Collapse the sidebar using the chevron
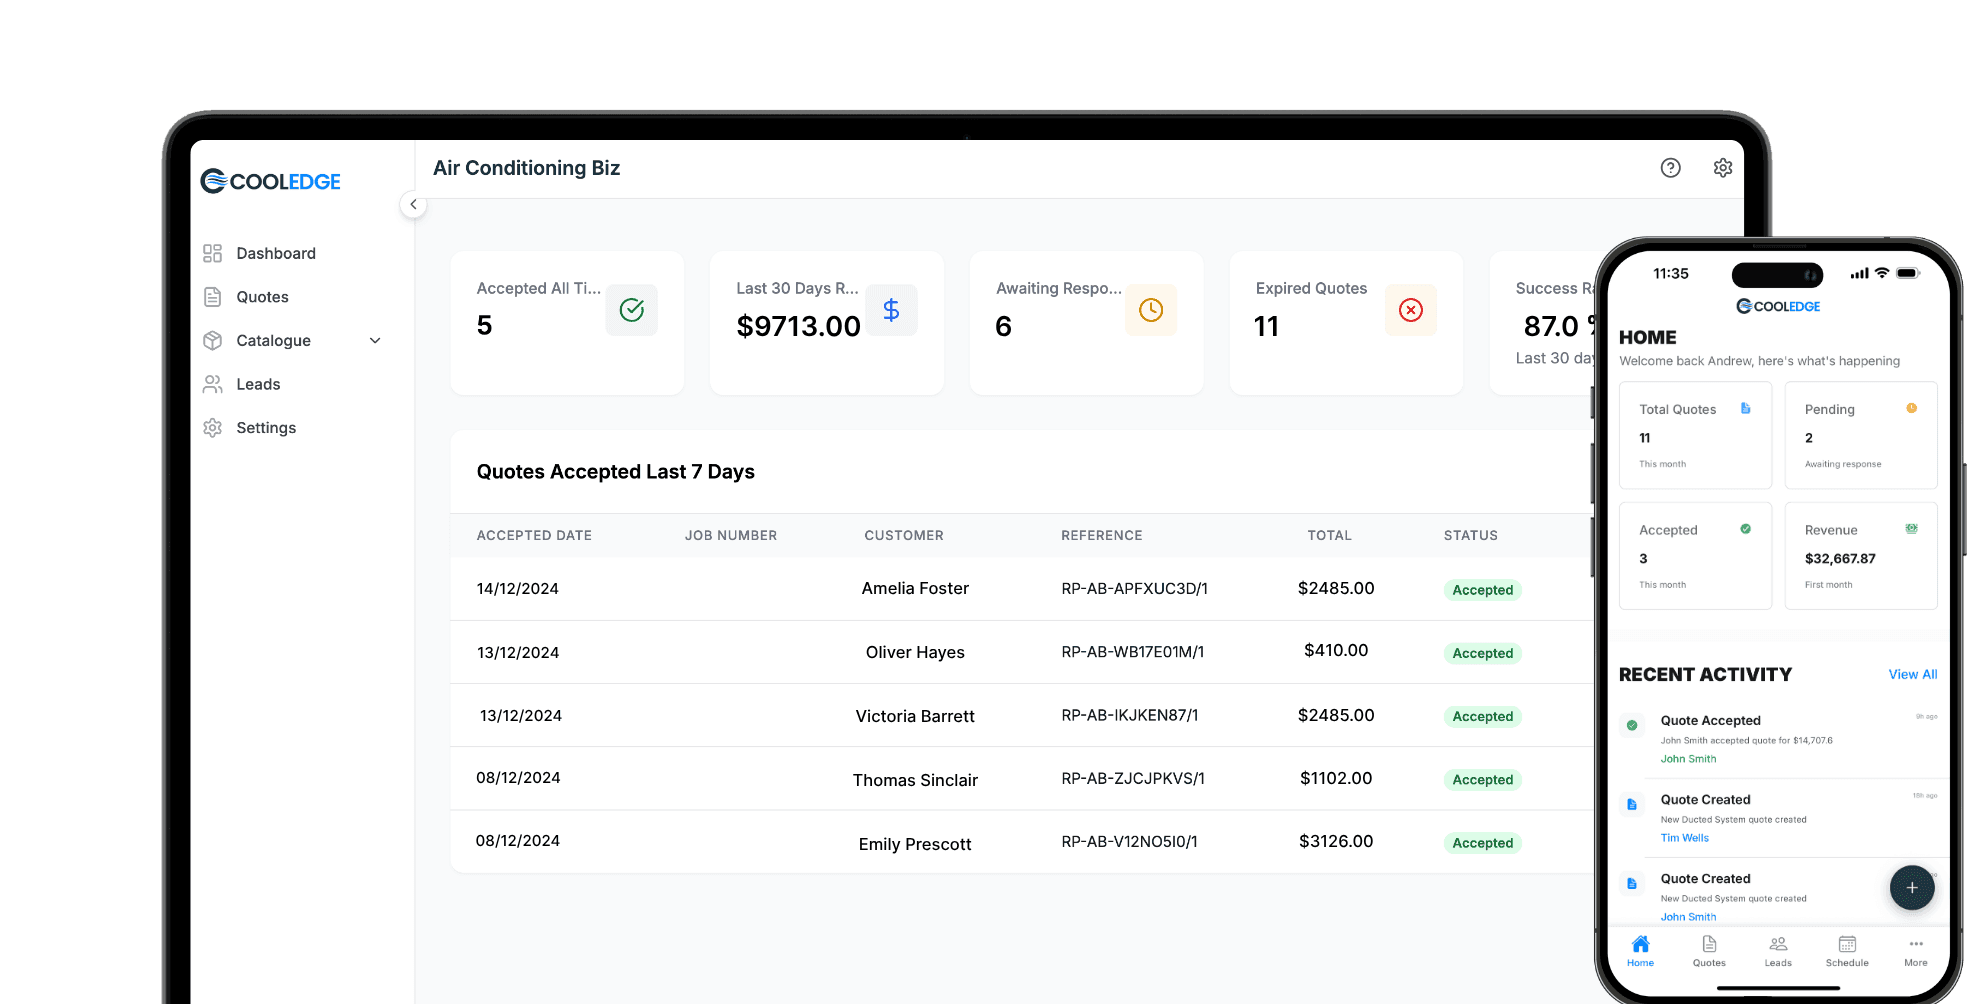 point(413,204)
